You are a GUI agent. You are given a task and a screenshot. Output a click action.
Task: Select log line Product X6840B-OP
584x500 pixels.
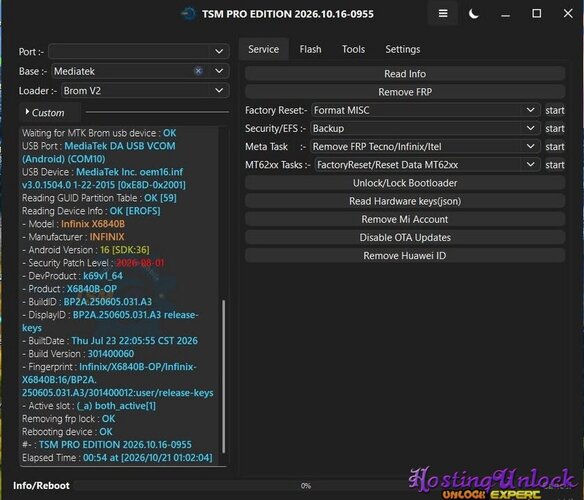69,289
